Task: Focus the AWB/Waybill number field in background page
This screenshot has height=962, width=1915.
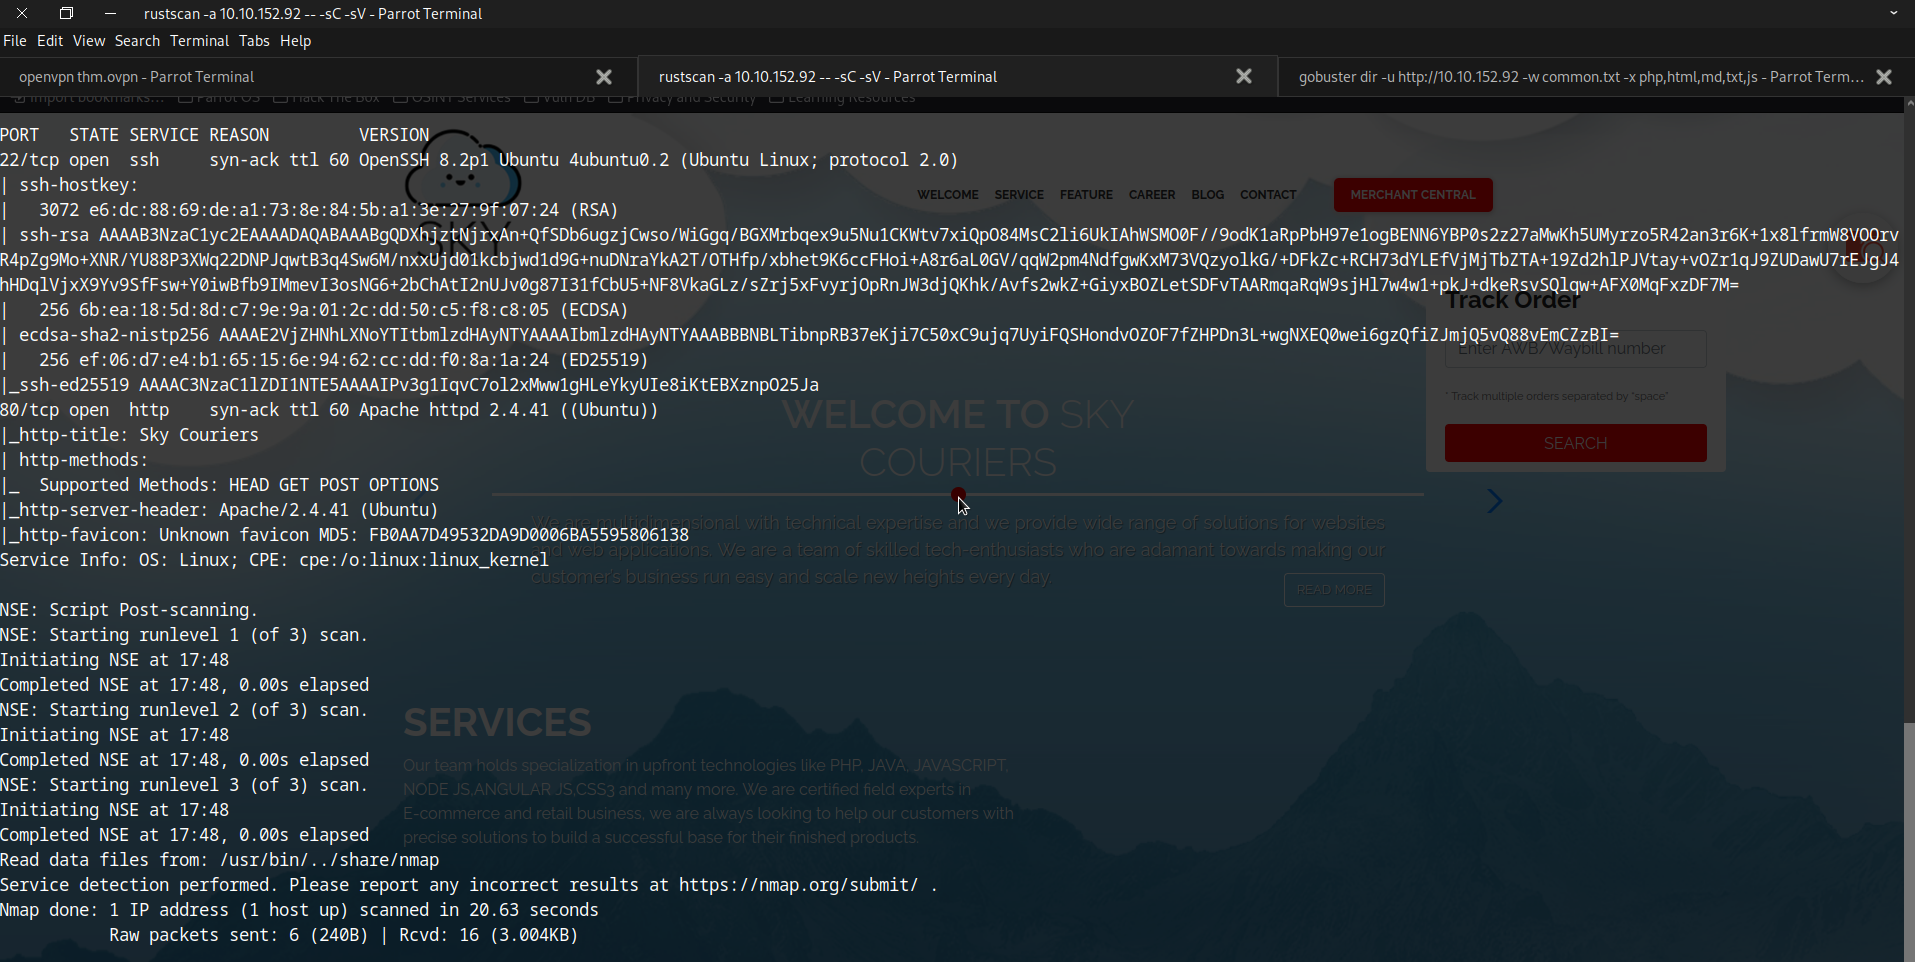Action: 1575,349
